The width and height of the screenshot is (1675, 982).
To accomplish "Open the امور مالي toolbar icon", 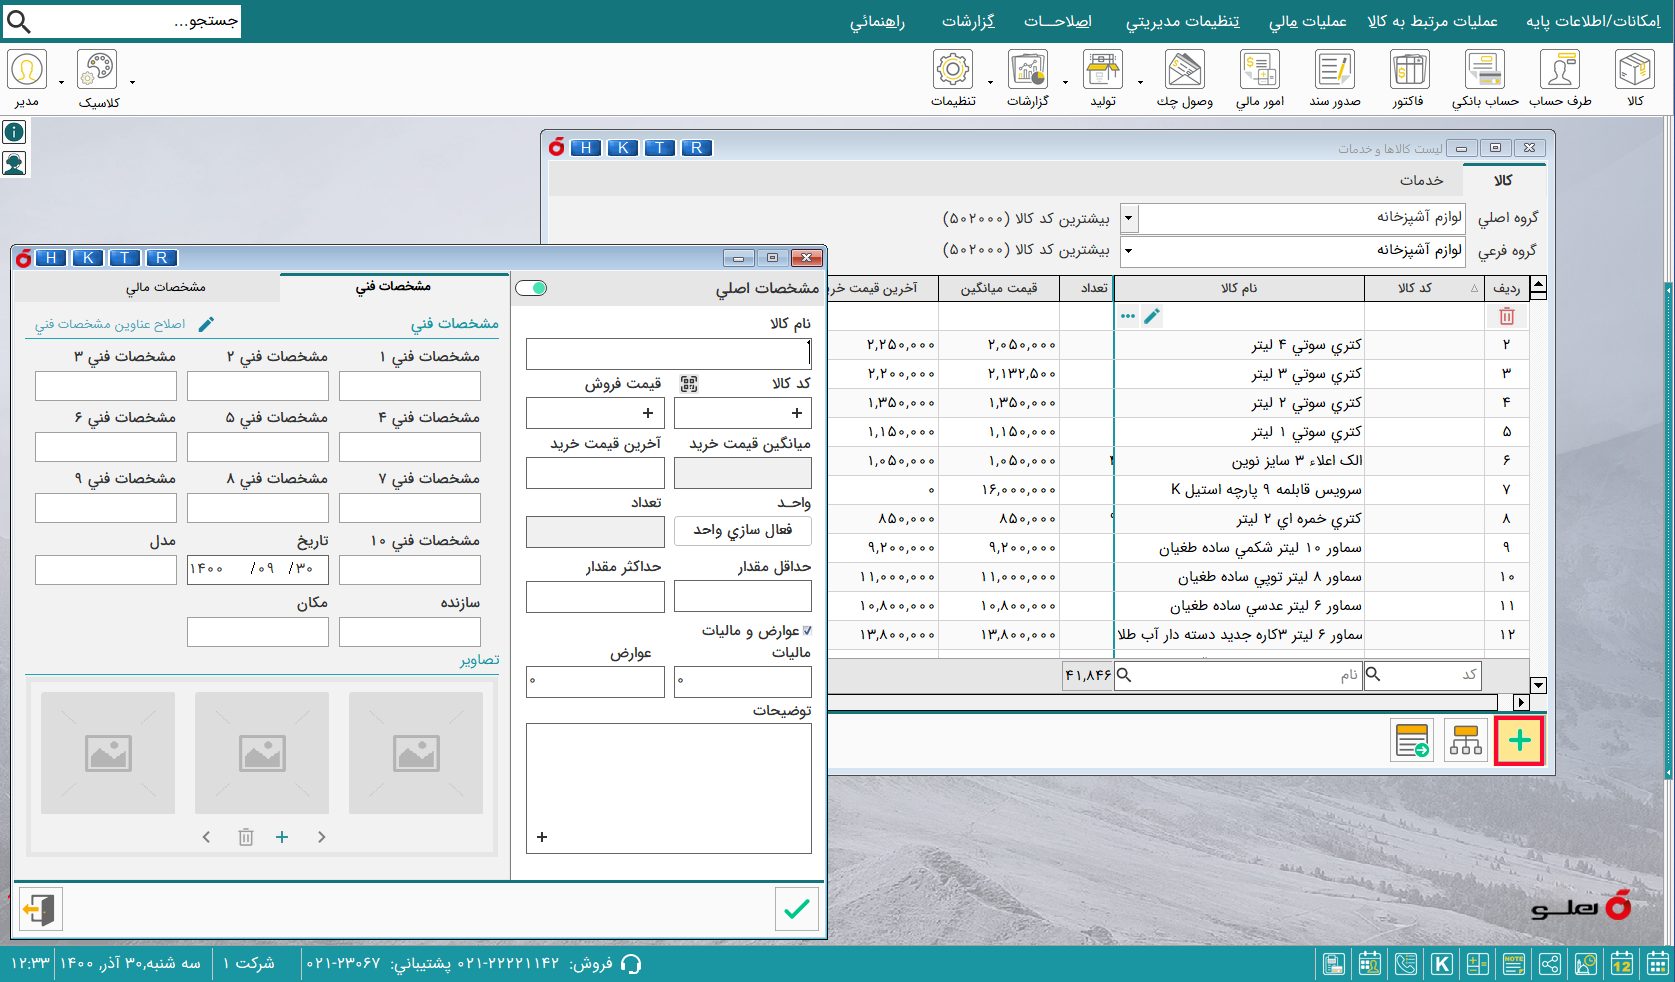I will pos(1258,70).
